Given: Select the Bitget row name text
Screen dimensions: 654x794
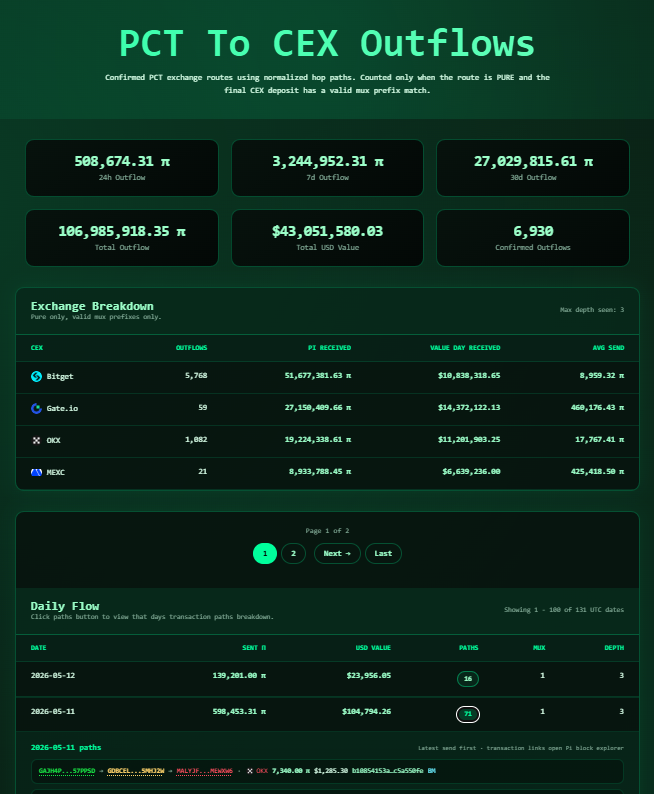Looking at the screenshot, I should point(60,376).
